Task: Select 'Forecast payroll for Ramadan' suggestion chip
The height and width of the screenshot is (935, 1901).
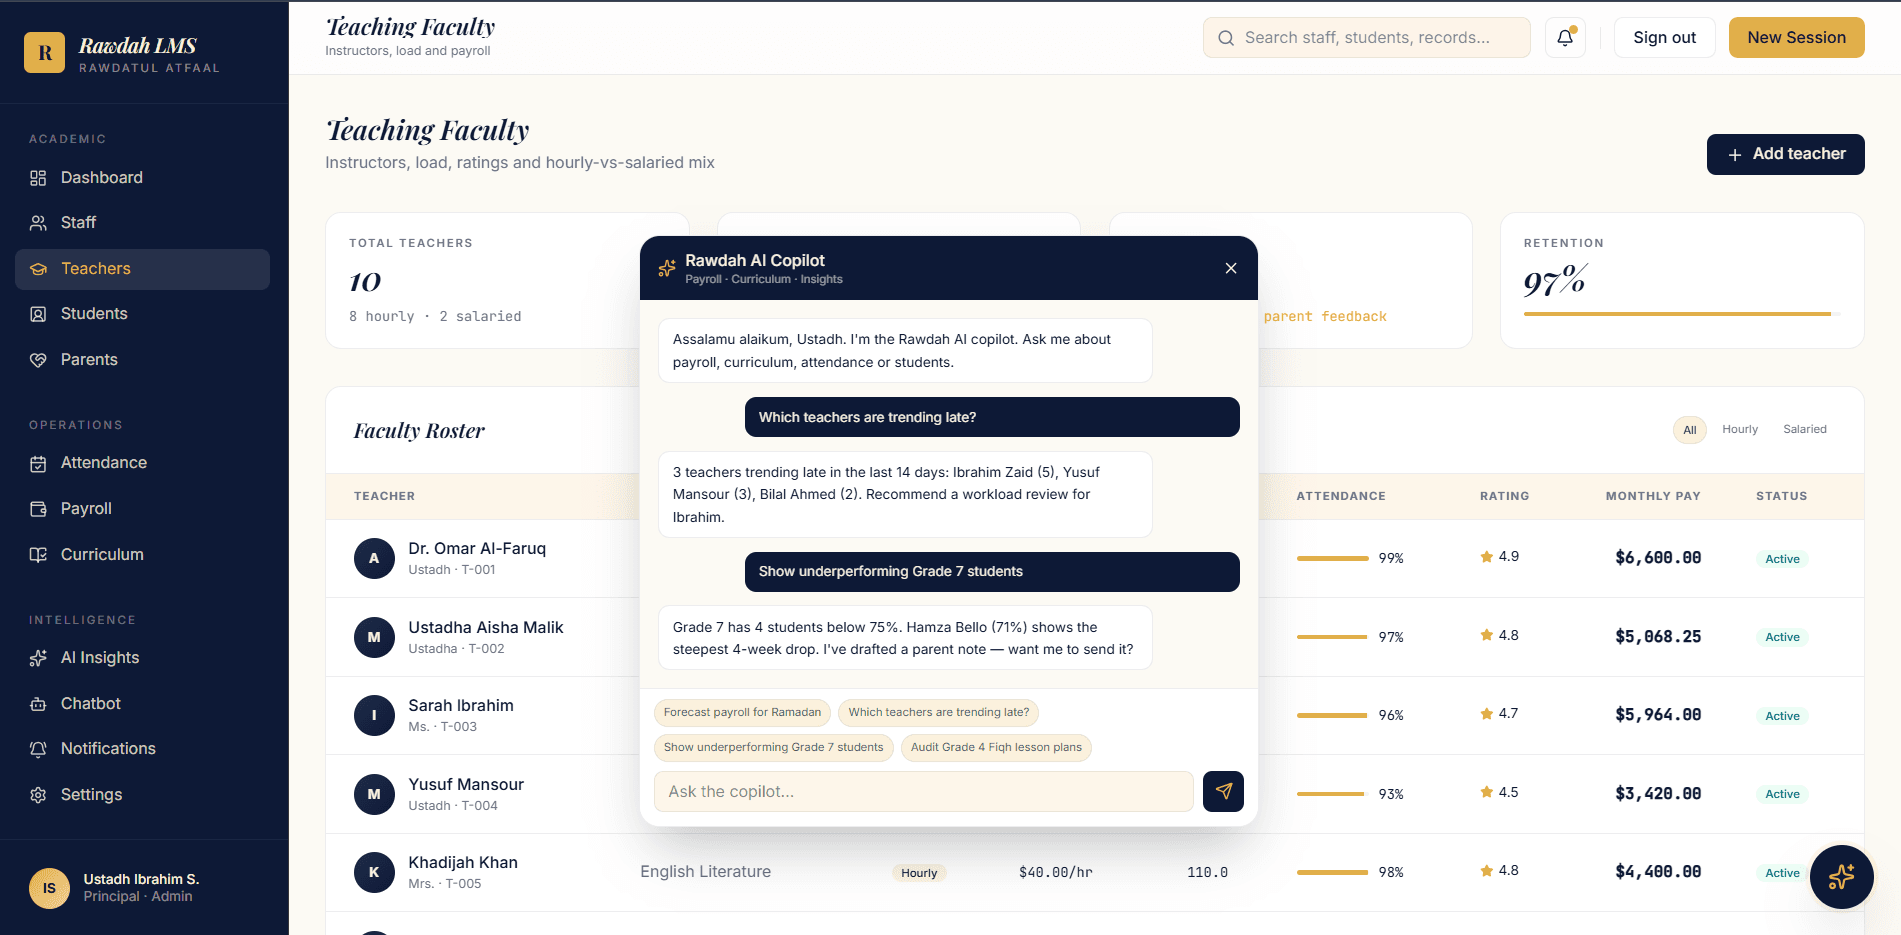Action: pyautogui.click(x=742, y=713)
